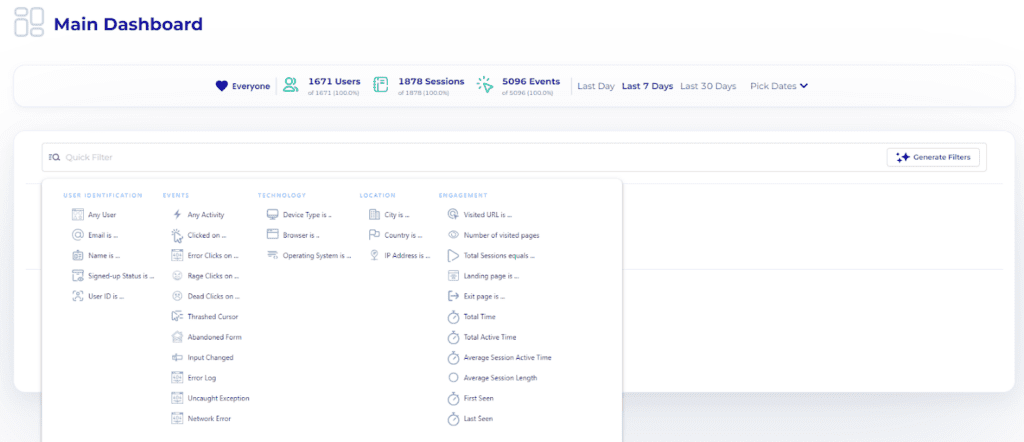Click the Events cursor icon

(x=485, y=86)
